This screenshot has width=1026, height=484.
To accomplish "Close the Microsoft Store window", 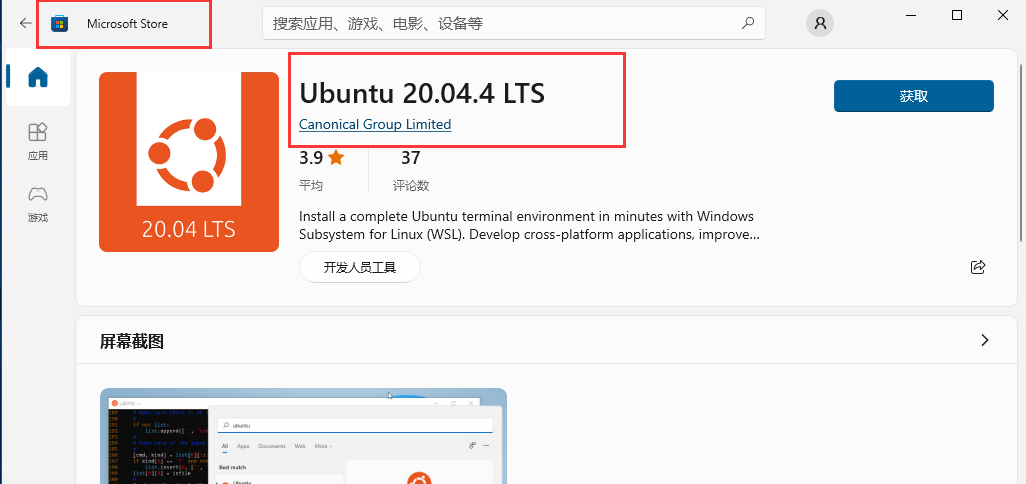I will (x=1002, y=15).
